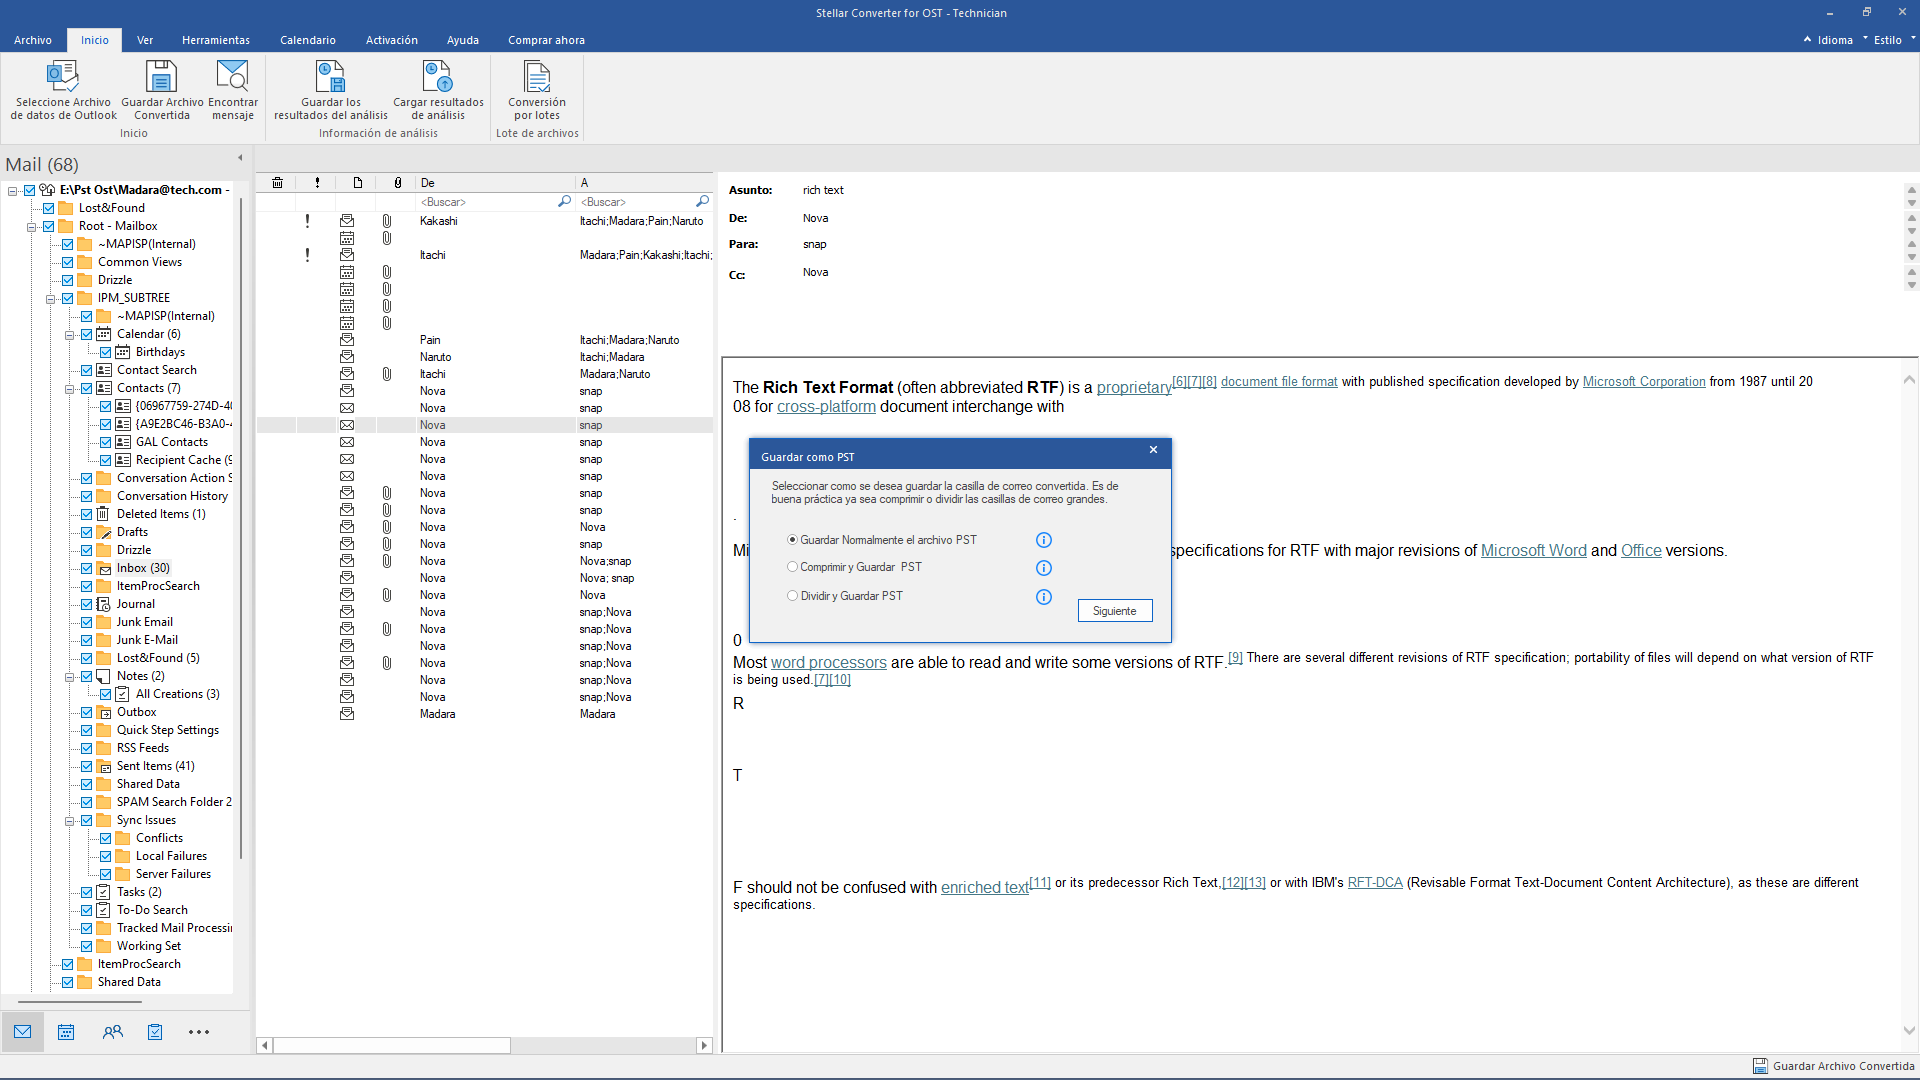The width and height of the screenshot is (1920, 1080).
Task: Click search magnifier in A column
Action: [x=702, y=202]
